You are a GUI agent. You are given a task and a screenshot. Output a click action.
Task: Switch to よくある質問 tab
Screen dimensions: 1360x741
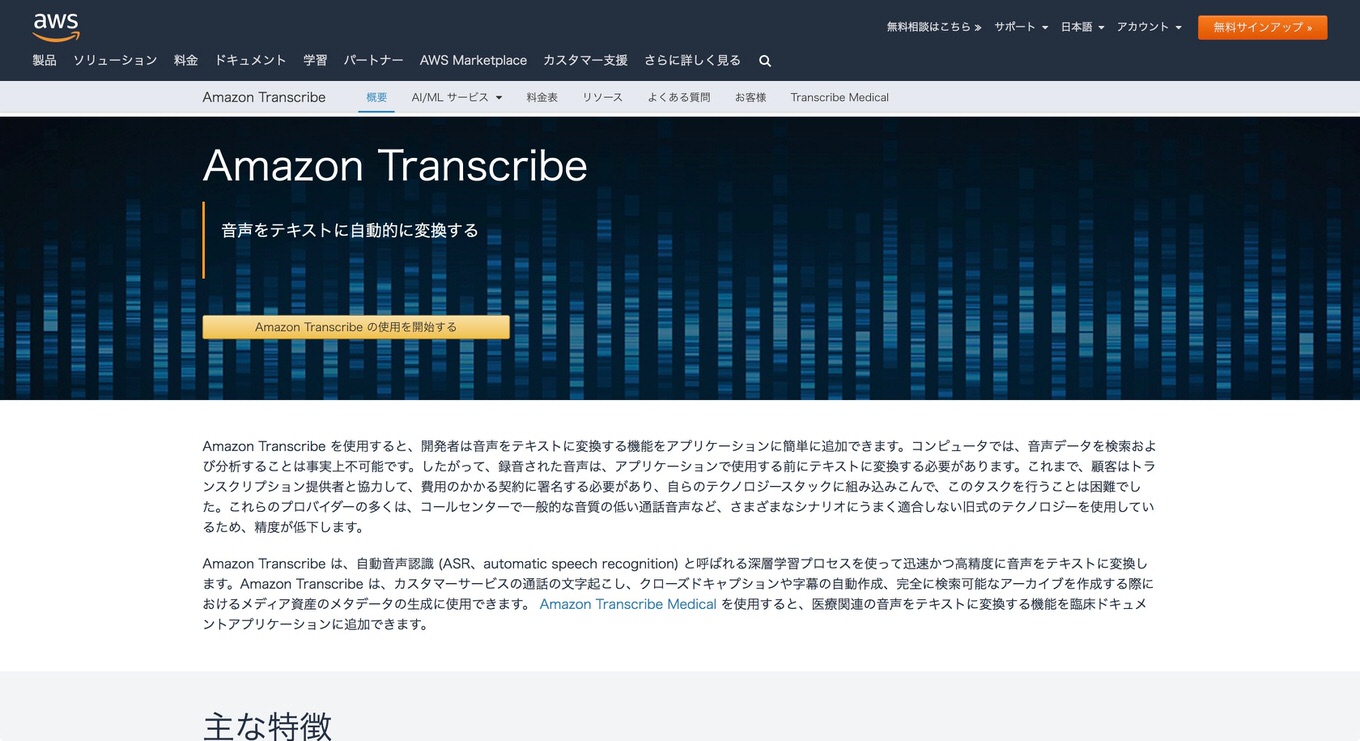(678, 97)
